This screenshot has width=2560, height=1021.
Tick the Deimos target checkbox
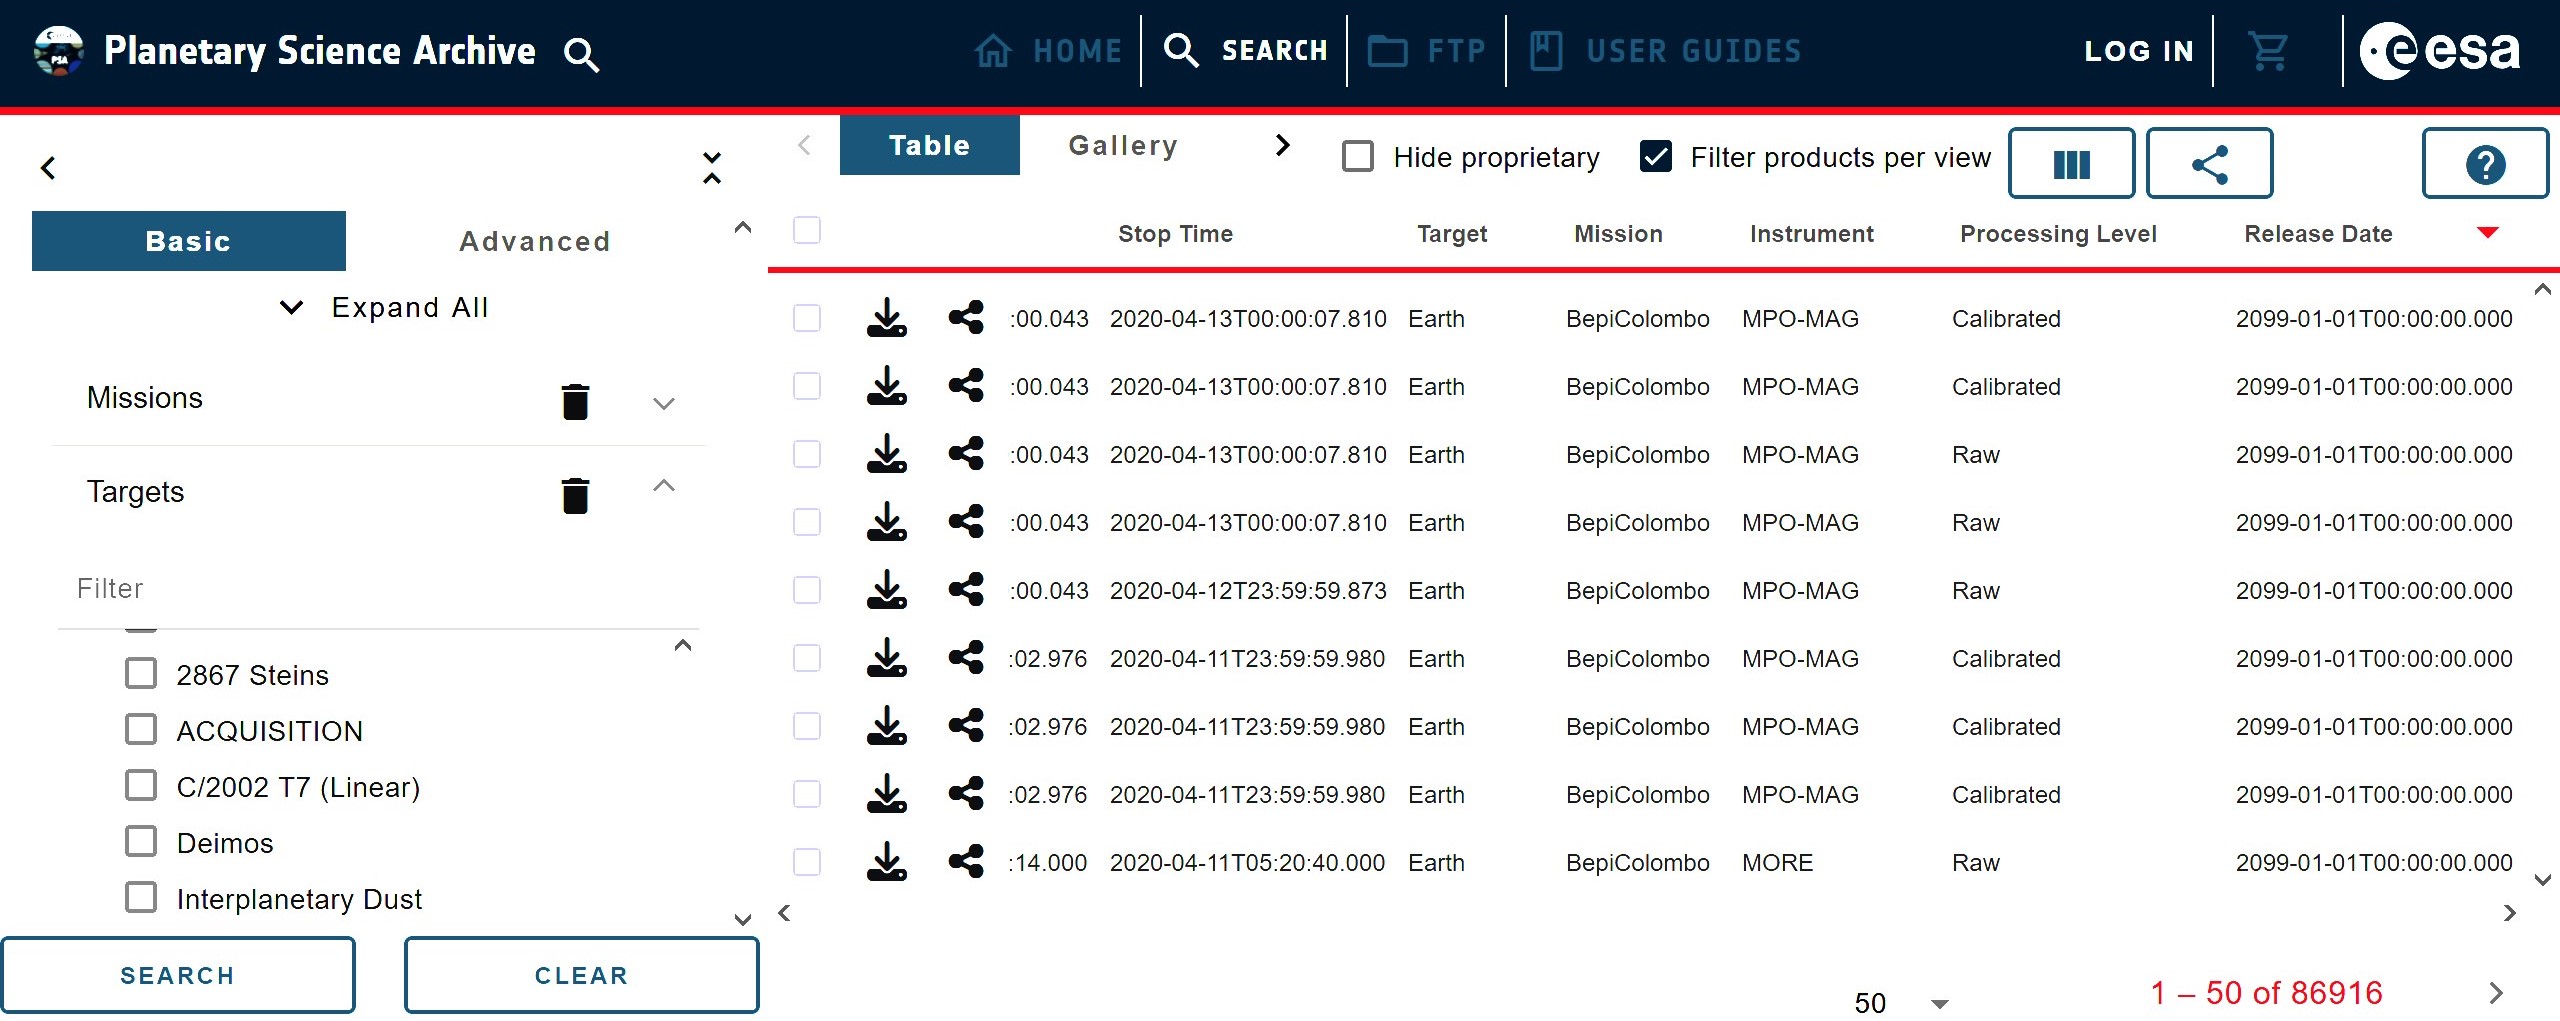point(141,842)
